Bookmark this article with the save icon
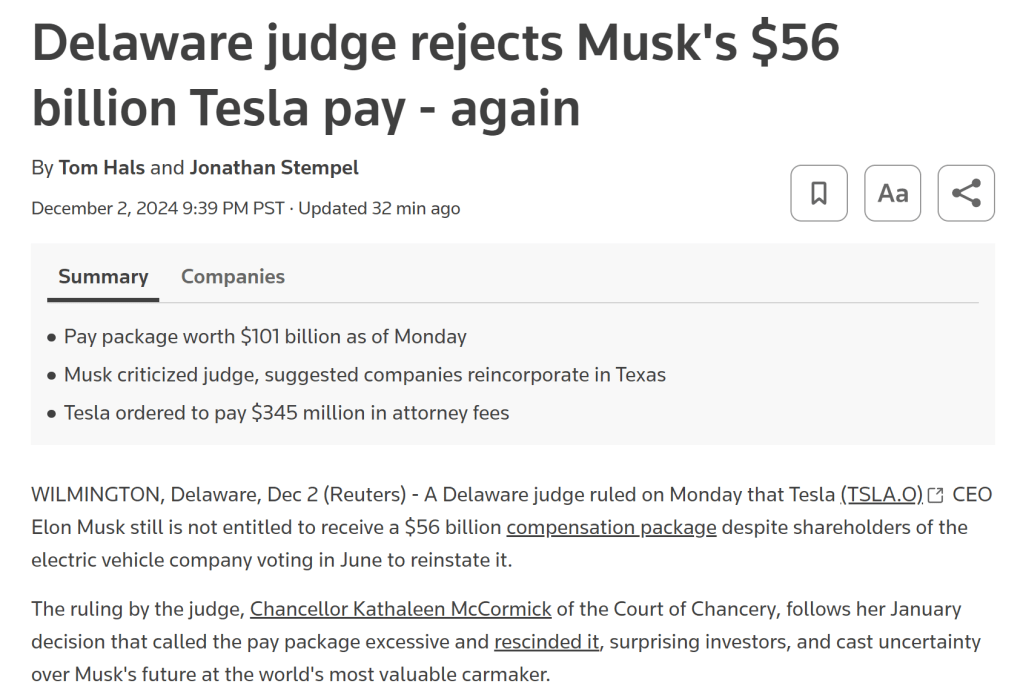 pyautogui.click(x=818, y=193)
